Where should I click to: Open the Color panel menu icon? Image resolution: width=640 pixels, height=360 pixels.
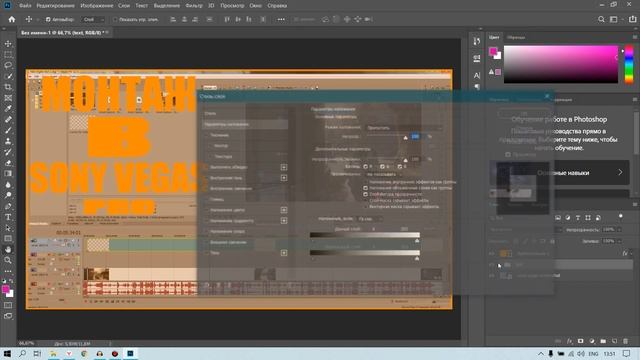coord(635,37)
